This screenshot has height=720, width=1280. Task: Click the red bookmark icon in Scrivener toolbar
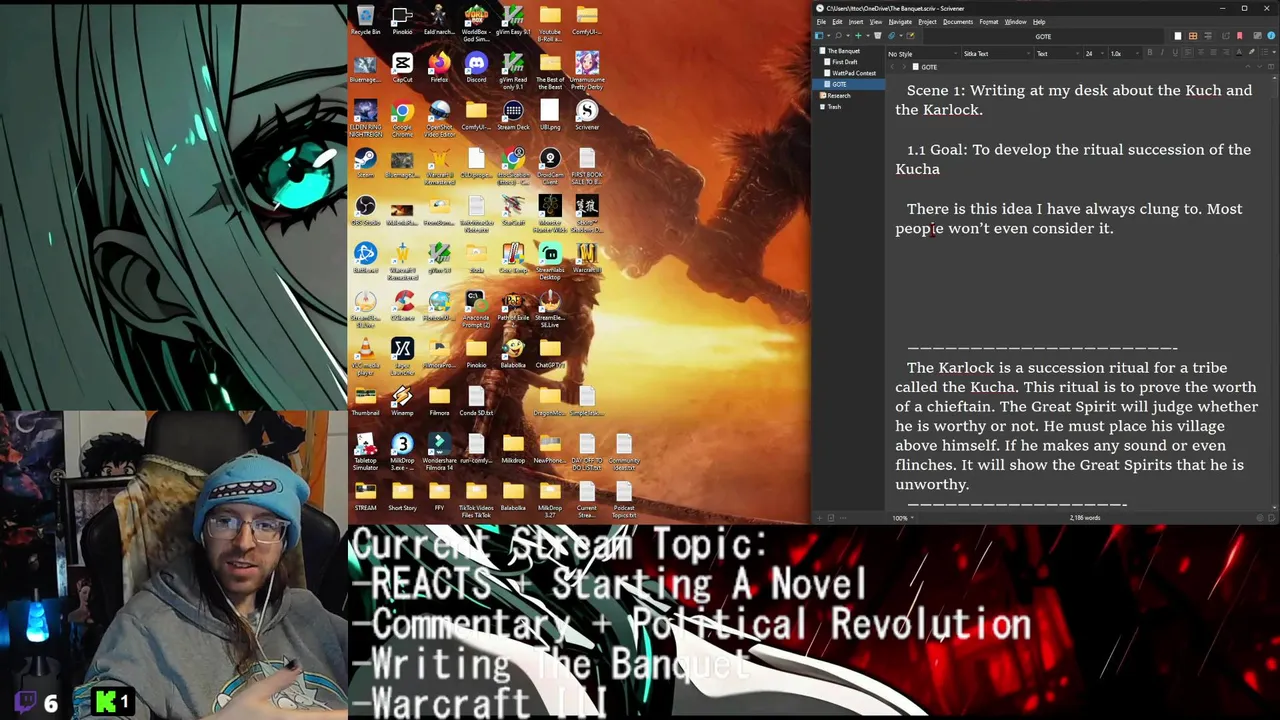[x=1240, y=36]
